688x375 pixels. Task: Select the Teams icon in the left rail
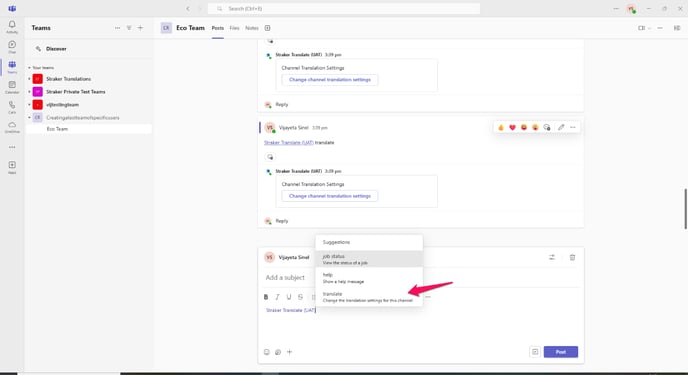tap(12, 67)
